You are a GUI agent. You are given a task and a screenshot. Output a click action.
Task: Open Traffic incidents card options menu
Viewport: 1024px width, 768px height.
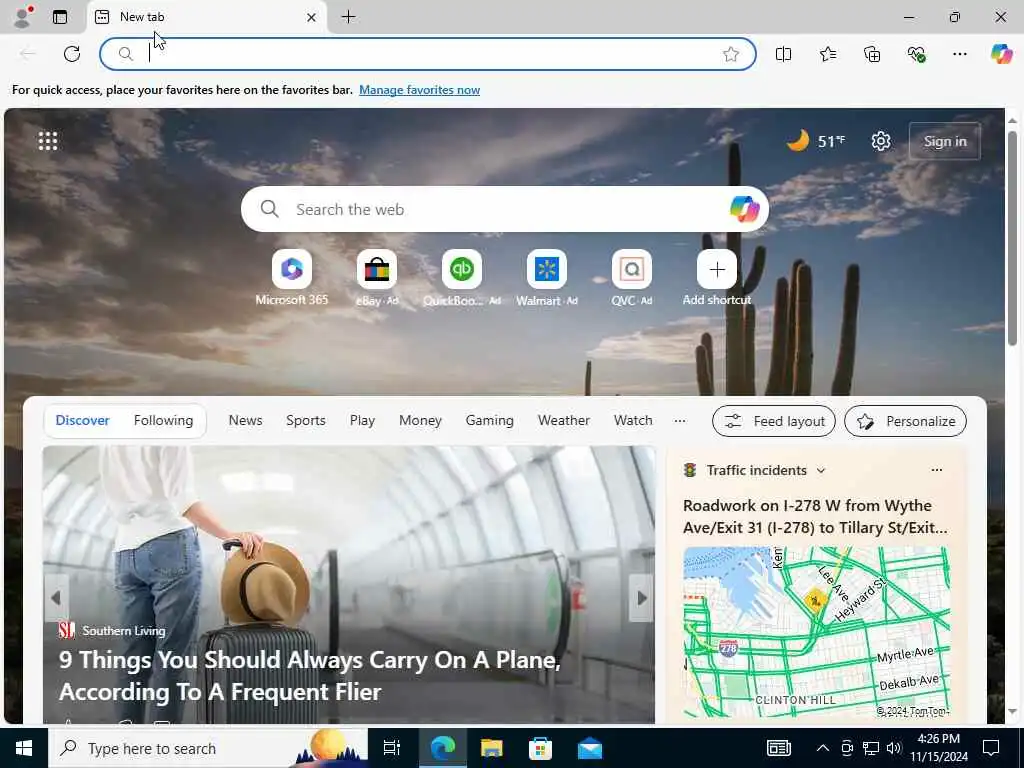click(x=936, y=470)
